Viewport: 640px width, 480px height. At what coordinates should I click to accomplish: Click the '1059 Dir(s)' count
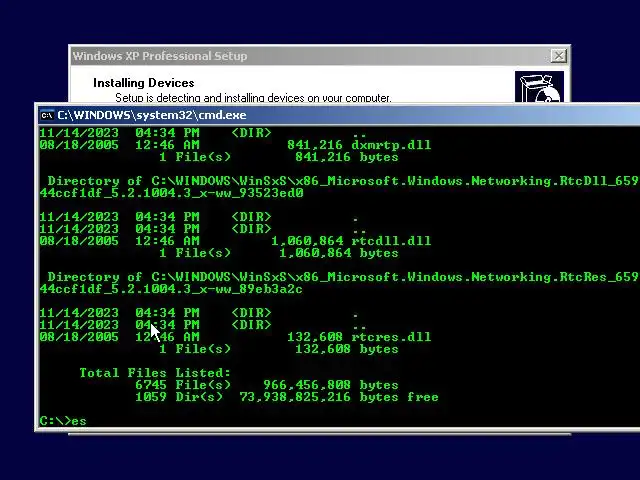pyautogui.click(x=179, y=397)
